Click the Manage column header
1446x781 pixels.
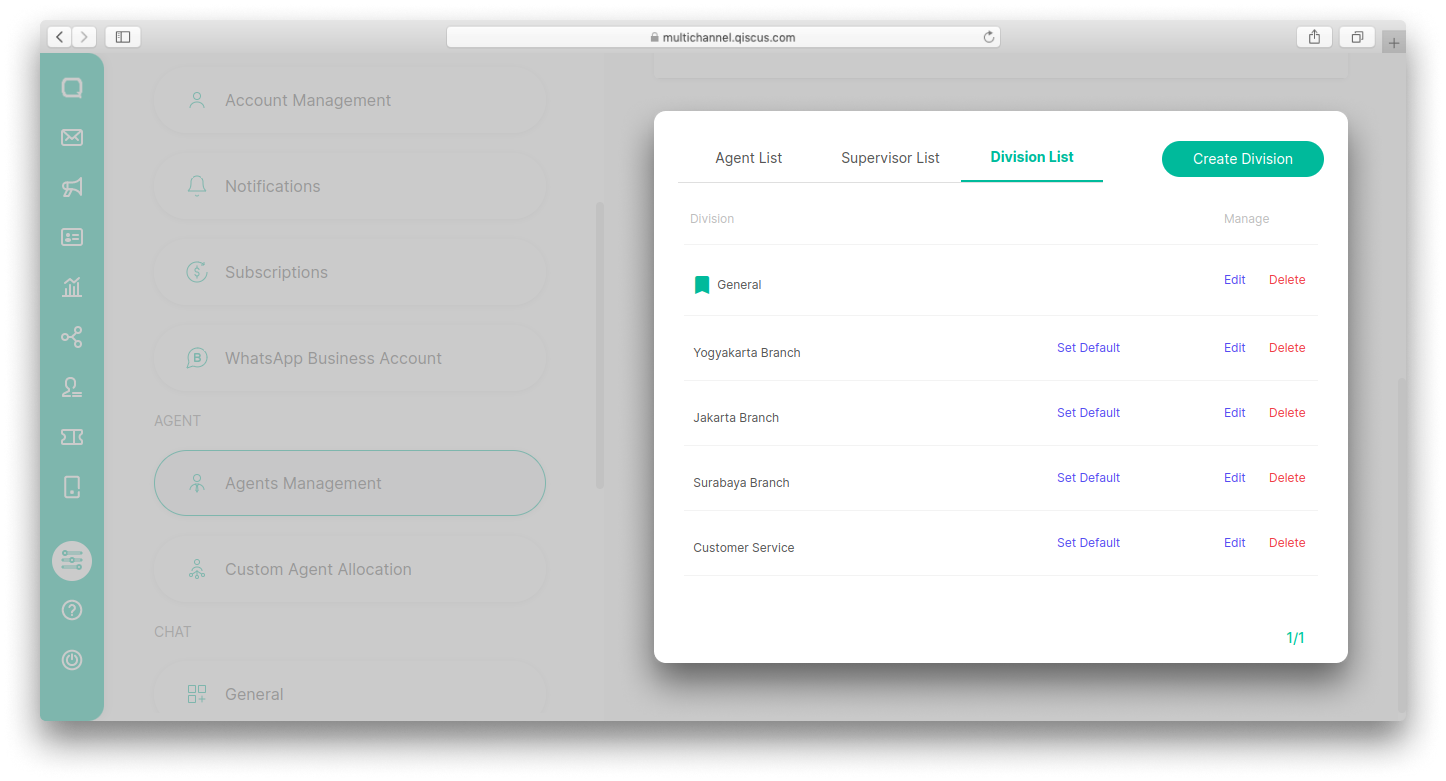[1246, 219]
